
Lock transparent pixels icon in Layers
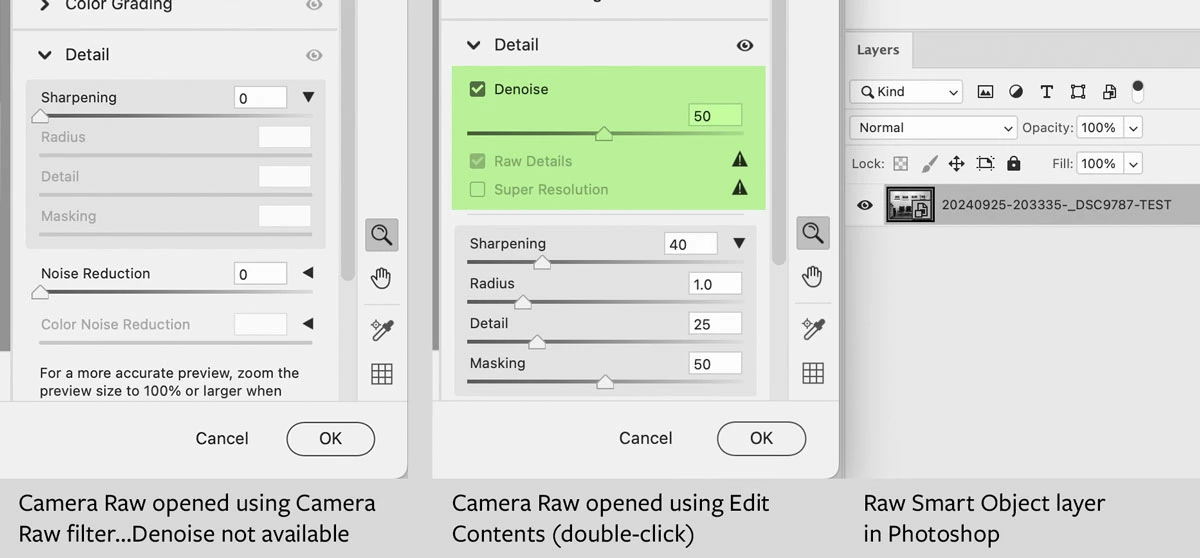[901, 164]
